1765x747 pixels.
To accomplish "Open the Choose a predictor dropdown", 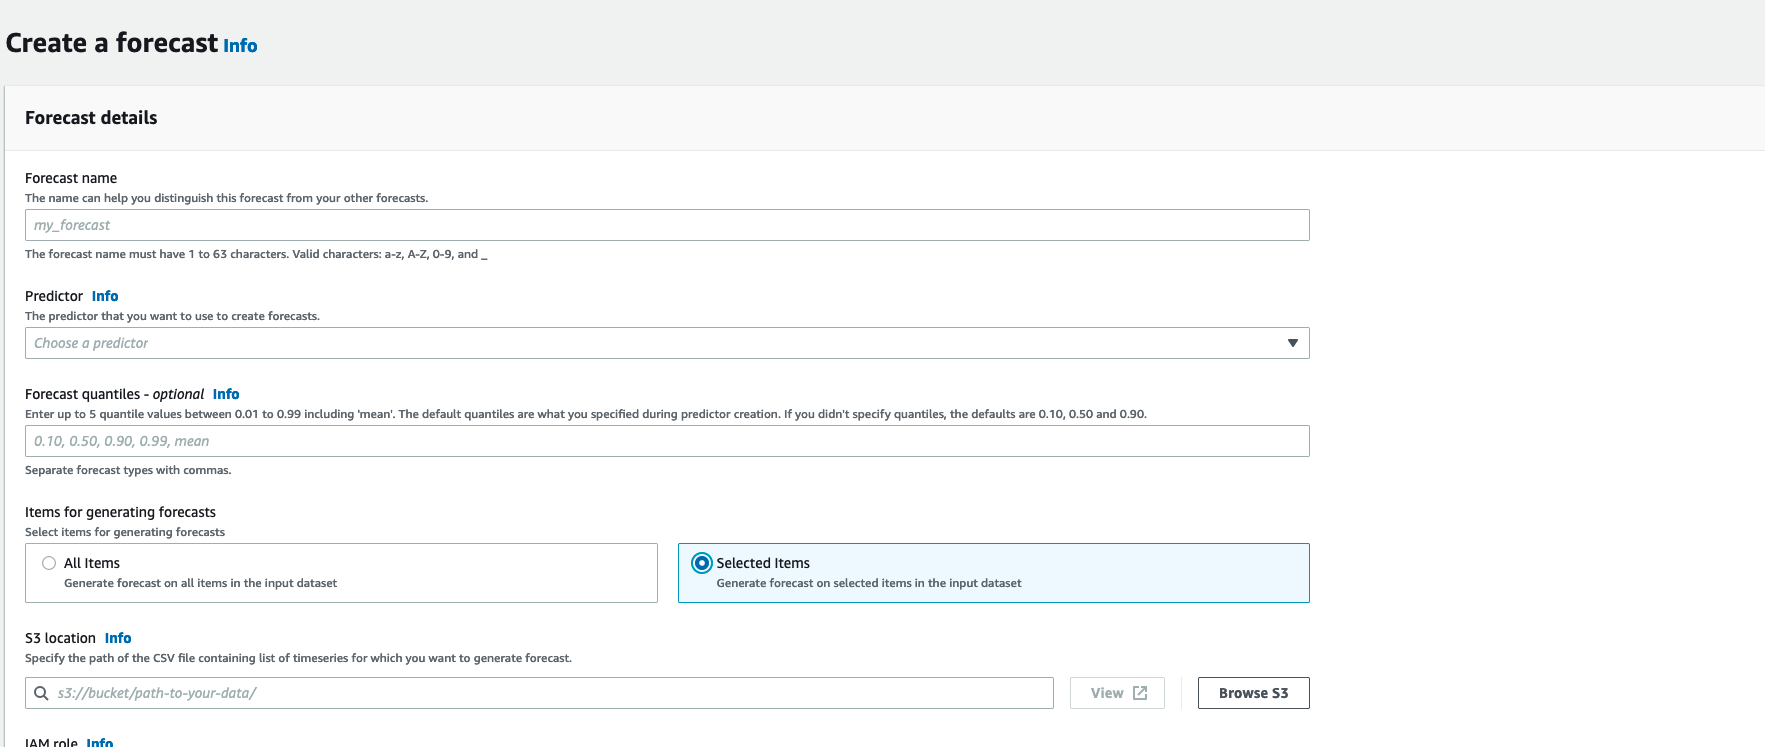I will [667, 343].
